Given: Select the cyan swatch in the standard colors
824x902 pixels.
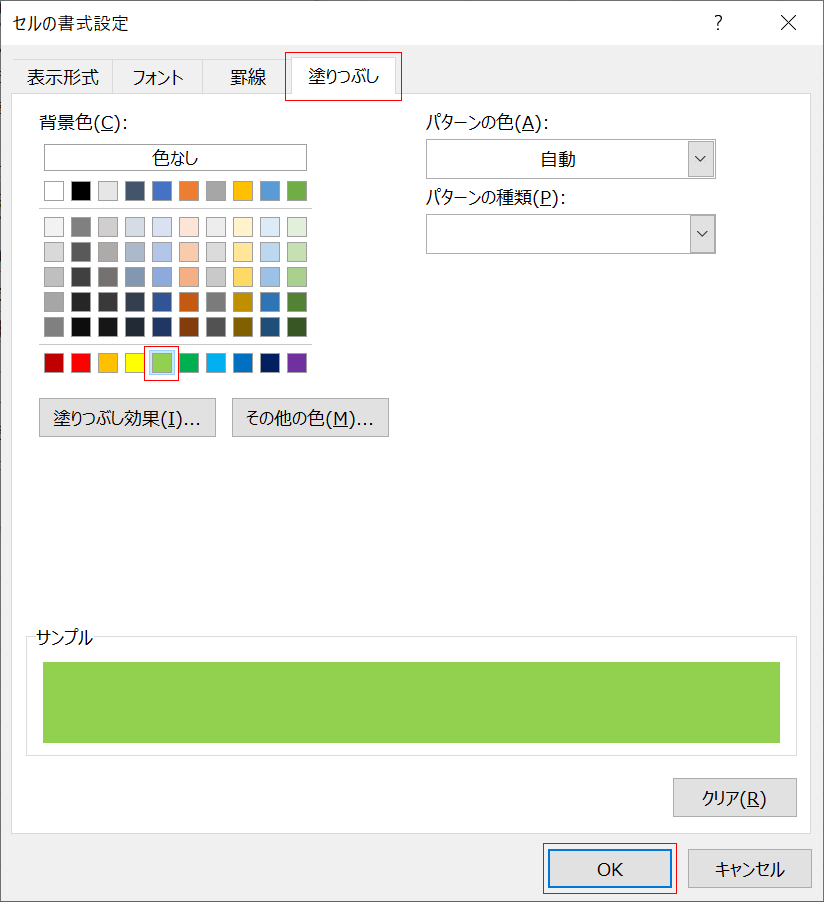Looking at the screenshot, I should [x=215, y=362].
